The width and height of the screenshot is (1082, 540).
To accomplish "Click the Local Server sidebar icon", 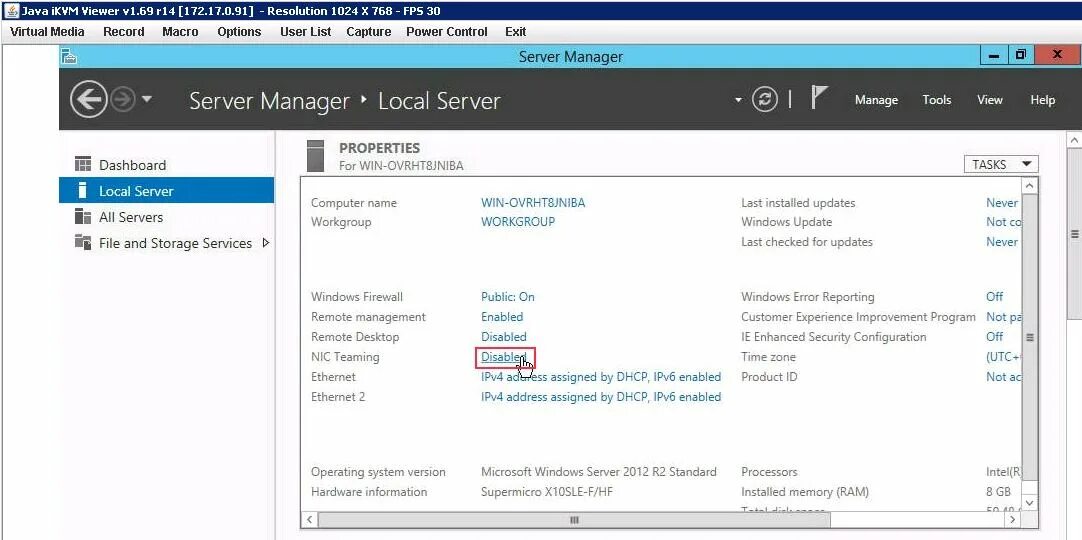I will (83, 190).
